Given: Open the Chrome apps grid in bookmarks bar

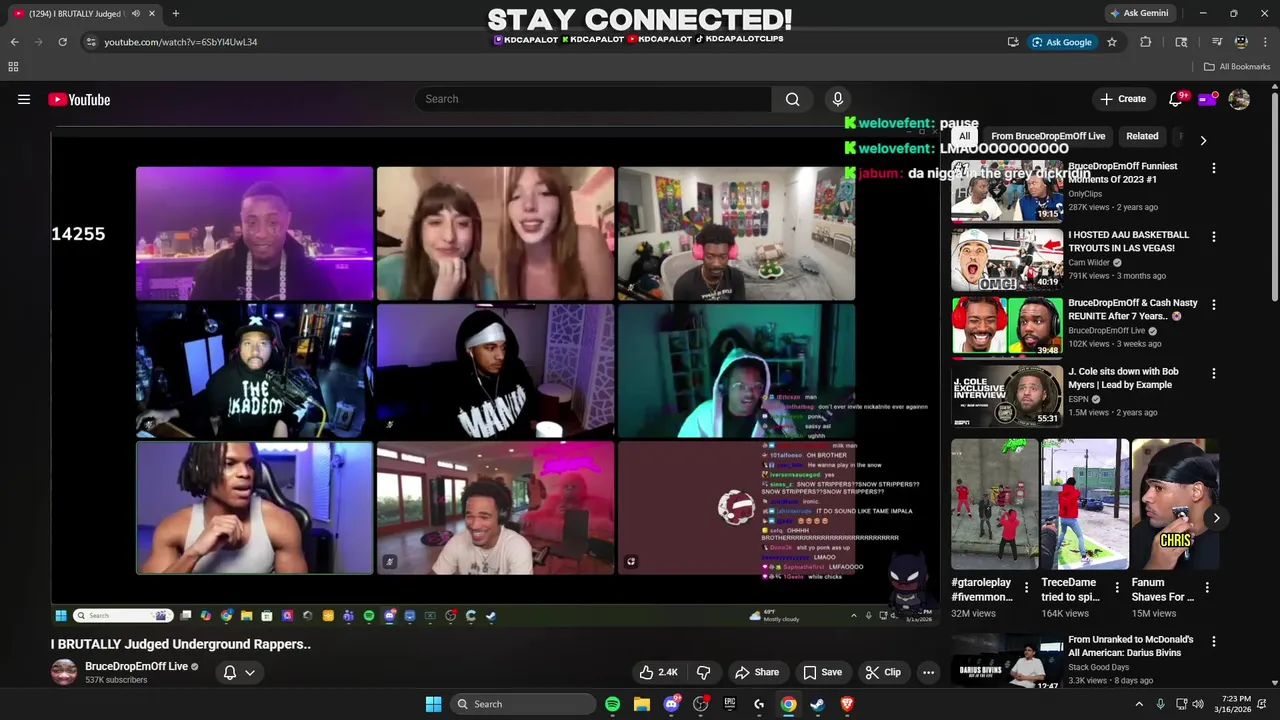Looking at the screenshot, I should pos(13,67).
